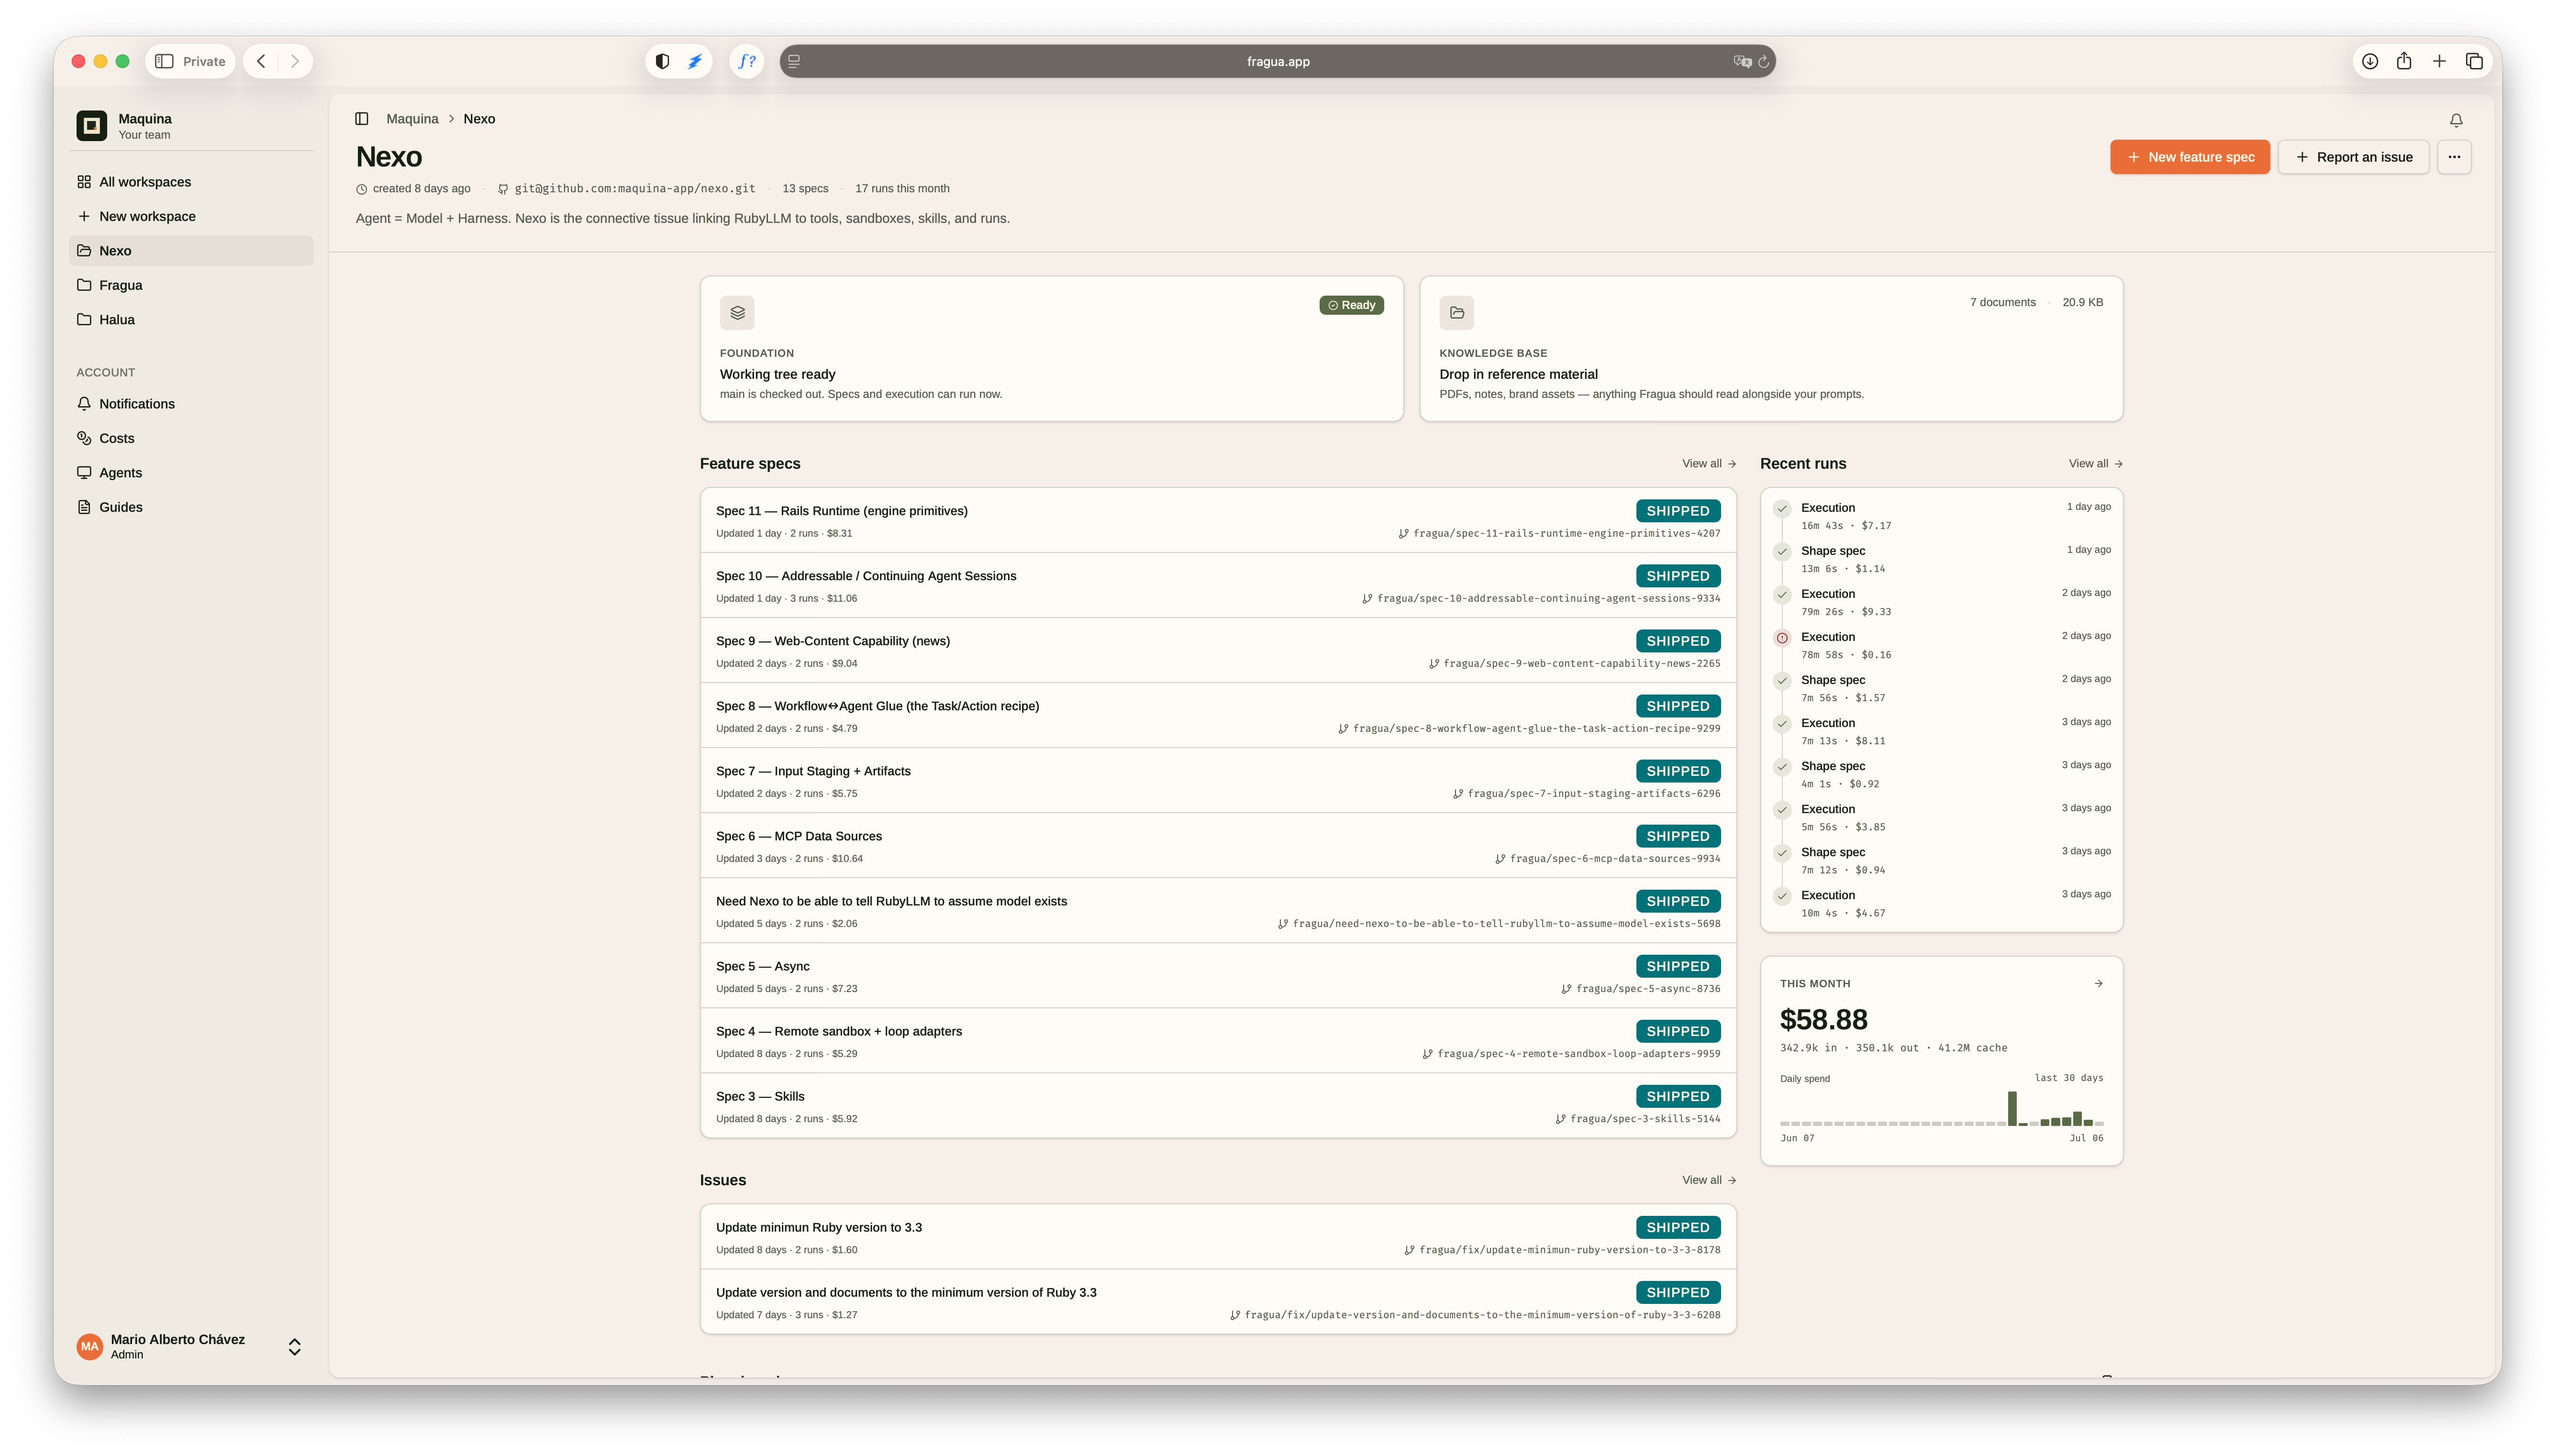Show the tab overview icon
The height and width of the screenshot is (1456, 2556).
point(2473,61)
